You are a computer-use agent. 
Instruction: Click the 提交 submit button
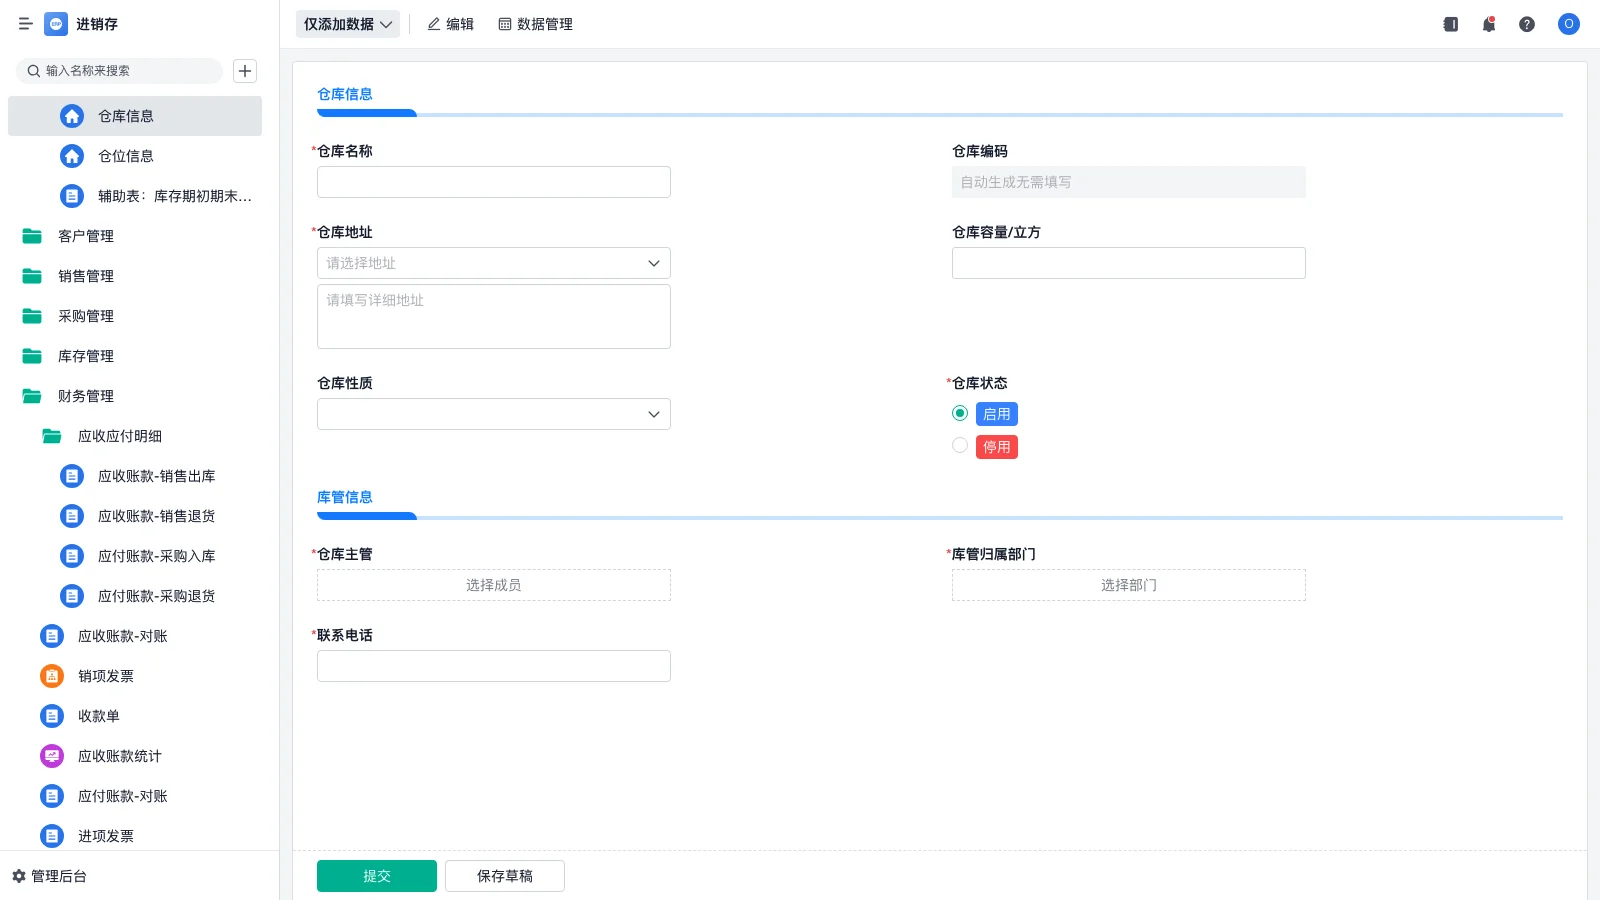377,876
